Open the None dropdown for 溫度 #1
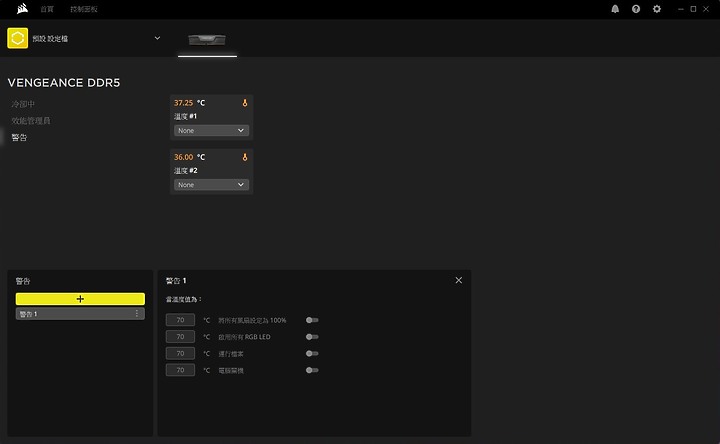Viewport: 720px width, 444px height. click(211, 130)
